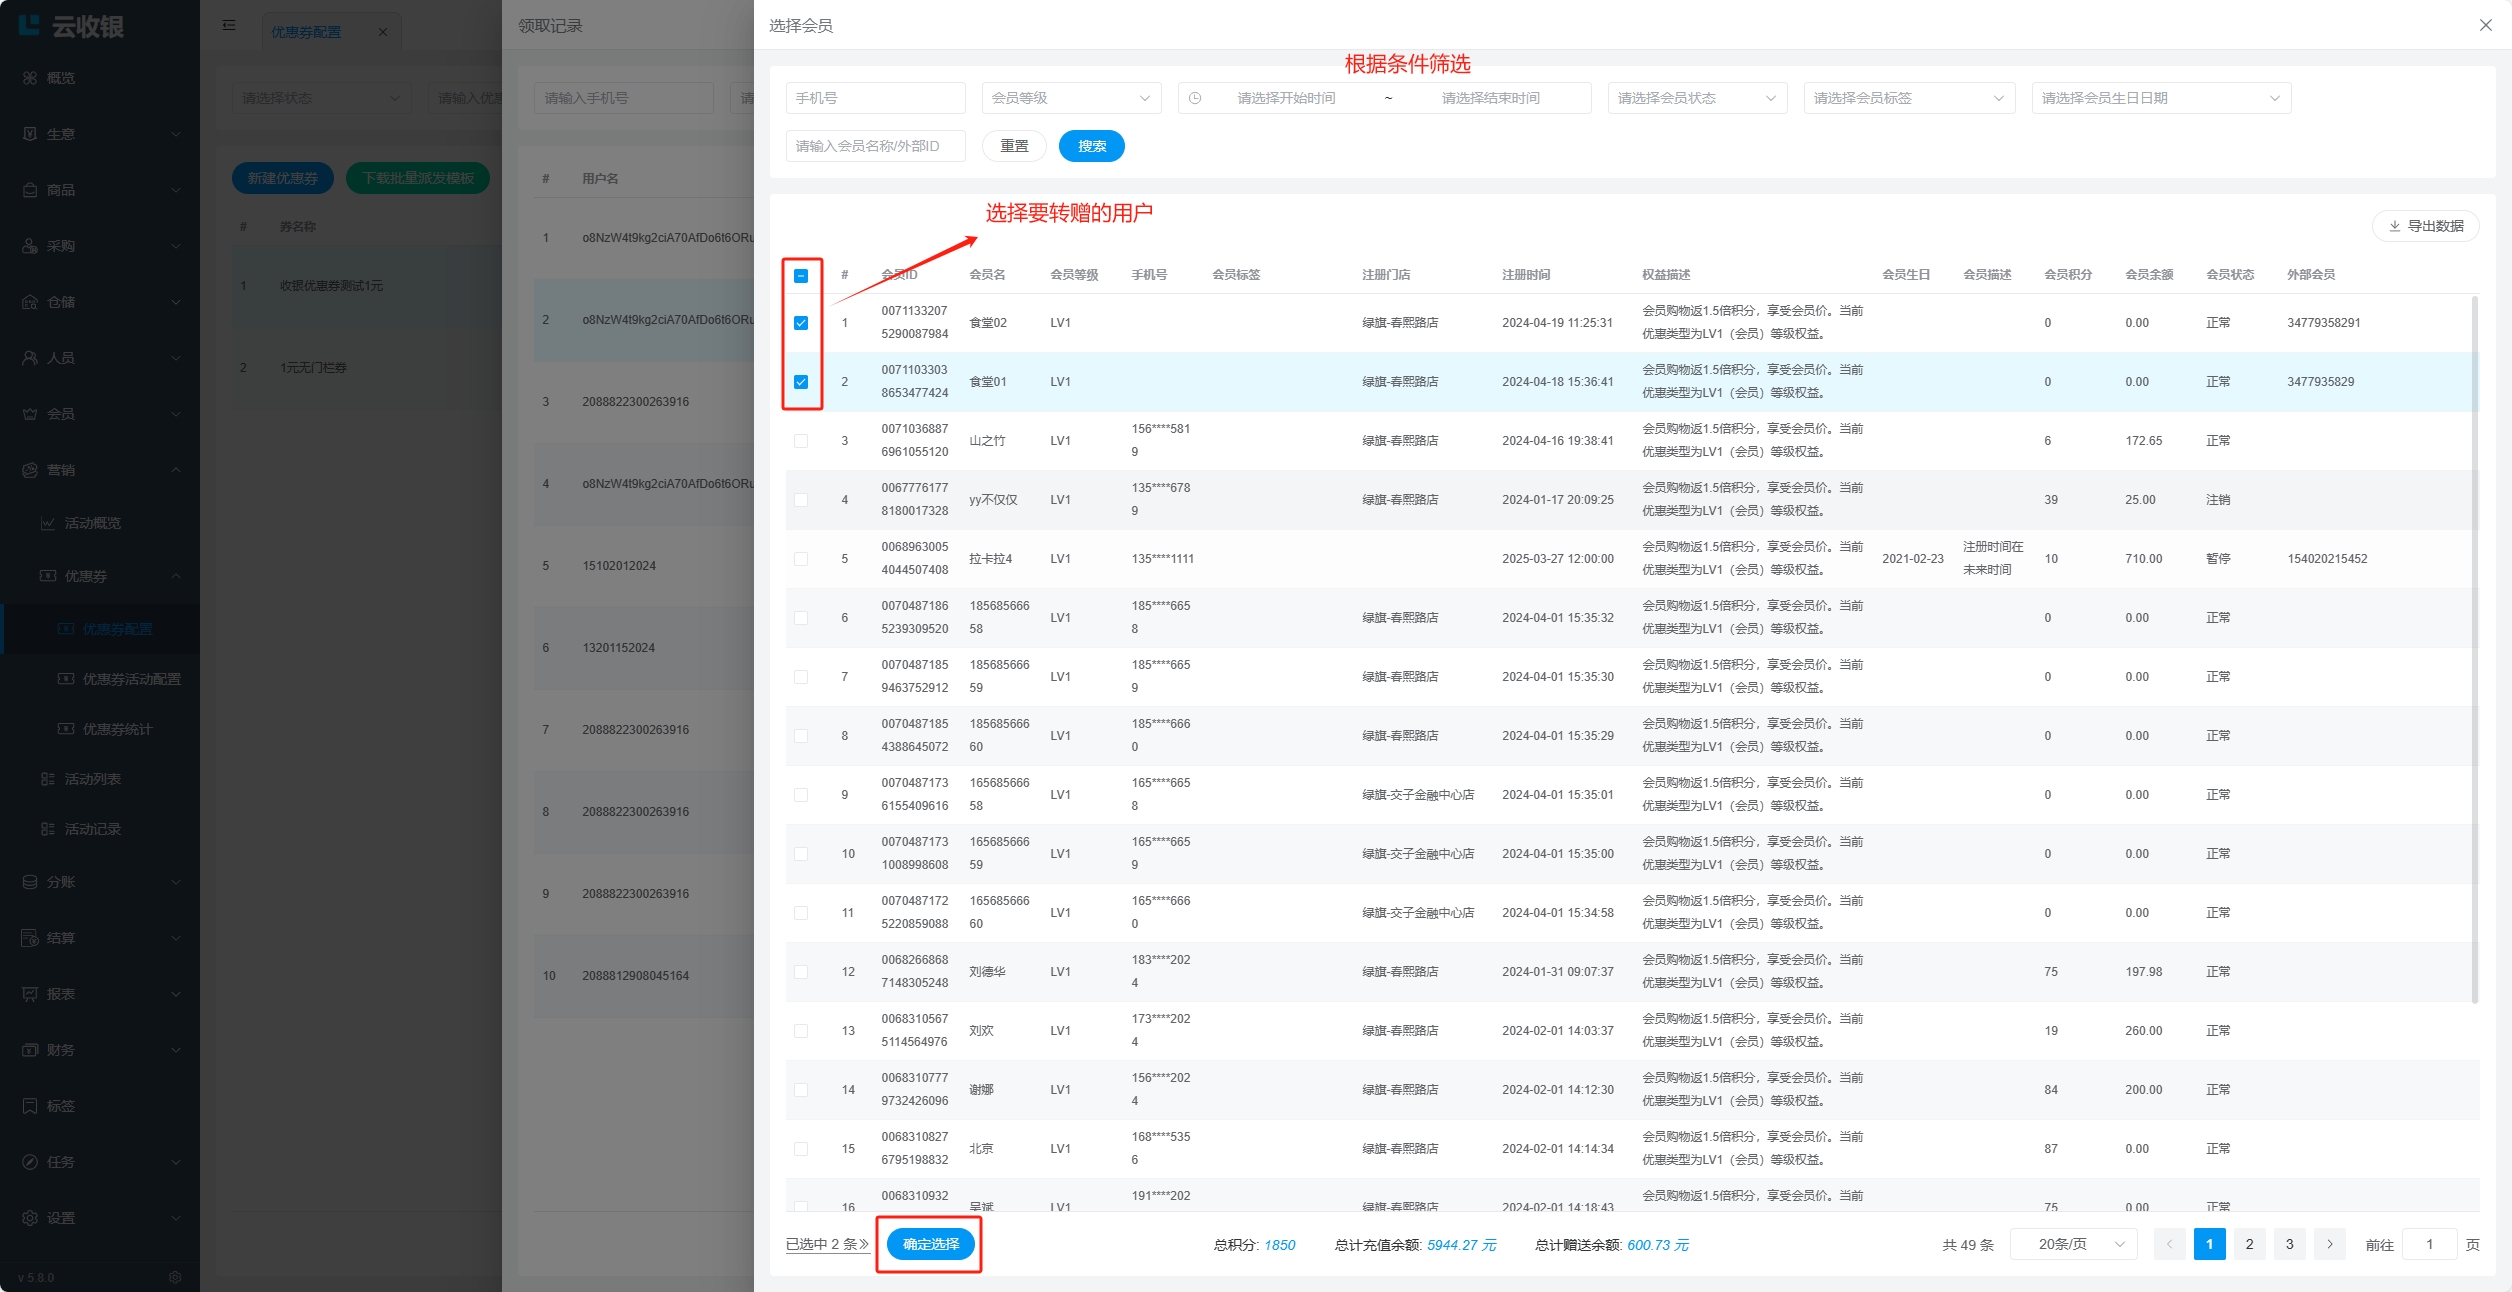2512x1292 pixels.
Task: Uncheck member row 食堂02 checkbox
Action: [x=801, y=323]
